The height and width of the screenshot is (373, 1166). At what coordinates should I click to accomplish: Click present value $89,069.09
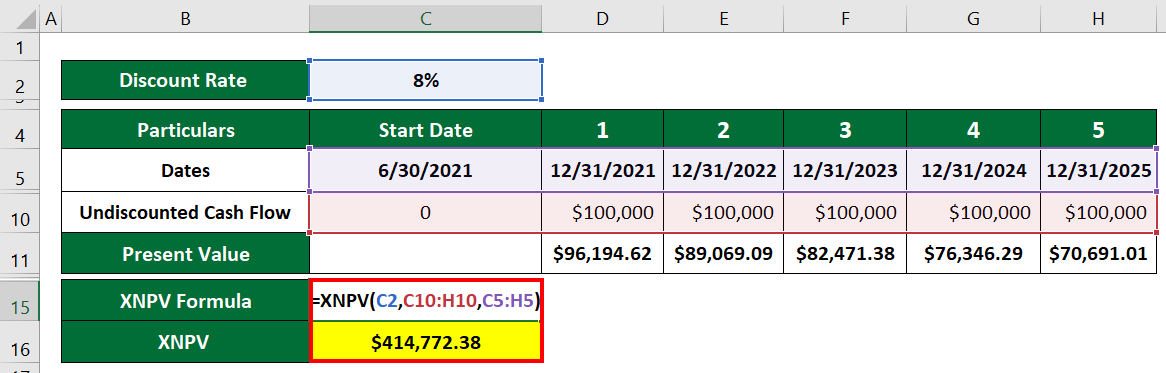pyautogui.click(x=724, y=254)
